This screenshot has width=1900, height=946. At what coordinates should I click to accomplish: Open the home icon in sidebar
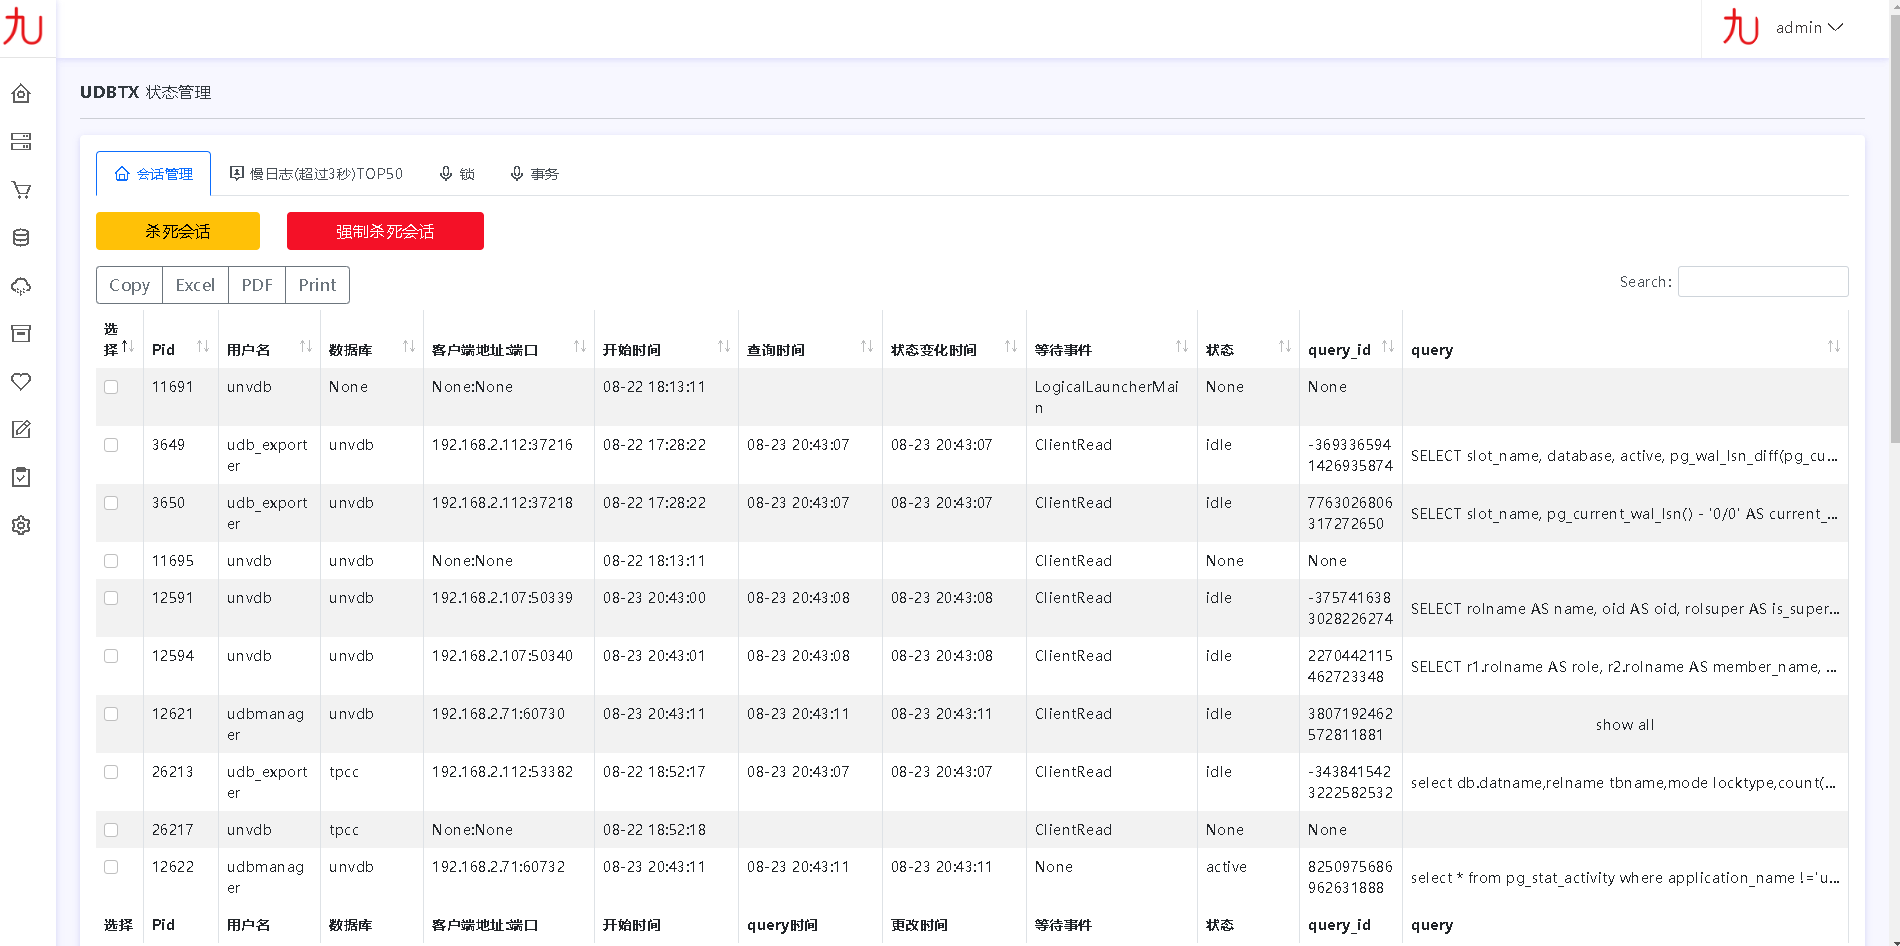(21, 94)
